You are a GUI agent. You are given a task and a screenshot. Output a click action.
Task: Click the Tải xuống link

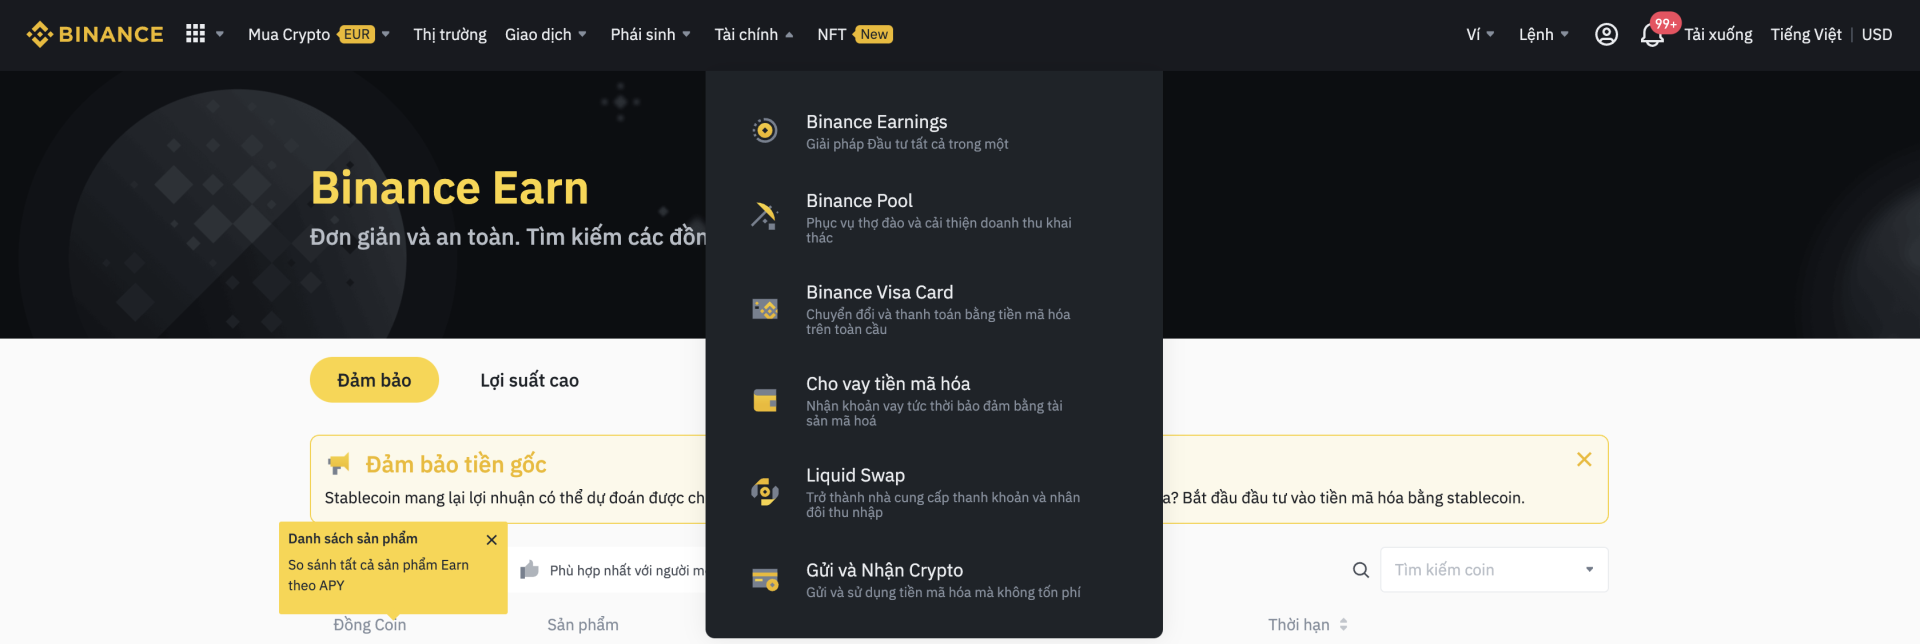(x=1718, y=34)
